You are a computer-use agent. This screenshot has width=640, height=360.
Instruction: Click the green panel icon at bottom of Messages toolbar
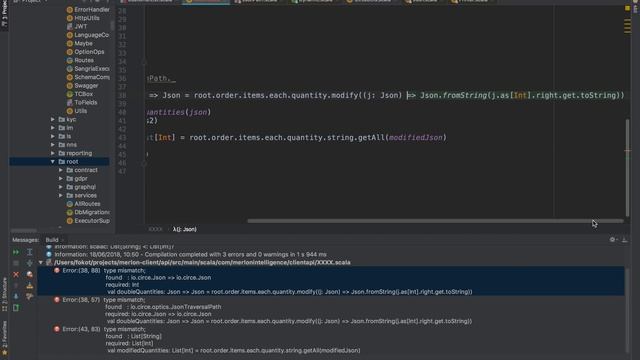click(x=16, y=308)
